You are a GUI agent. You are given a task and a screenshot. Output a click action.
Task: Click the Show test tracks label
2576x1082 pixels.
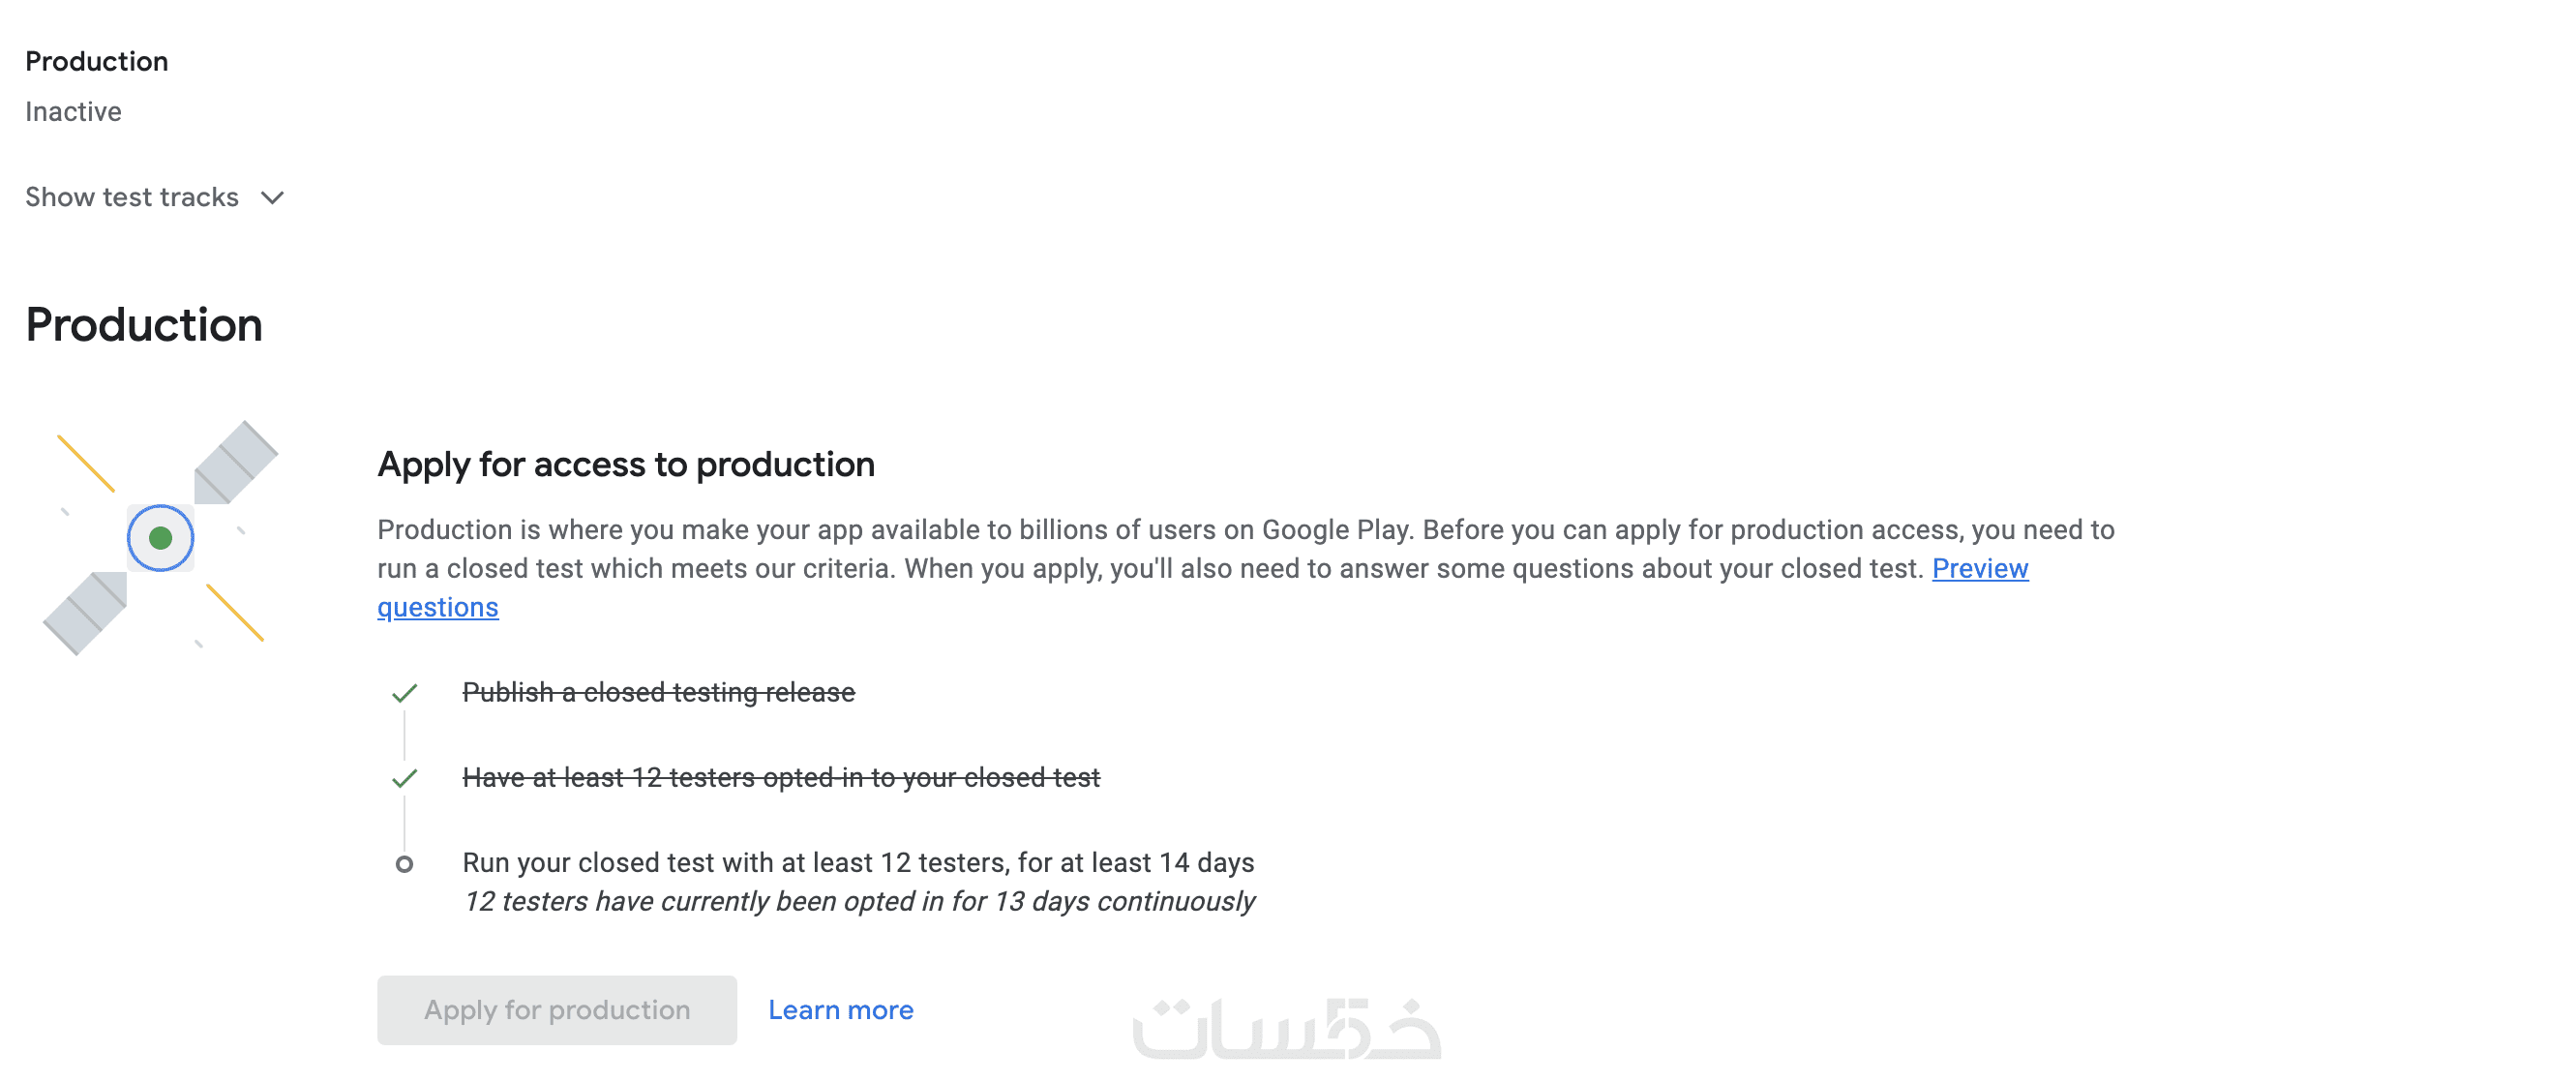coord(132,197)
